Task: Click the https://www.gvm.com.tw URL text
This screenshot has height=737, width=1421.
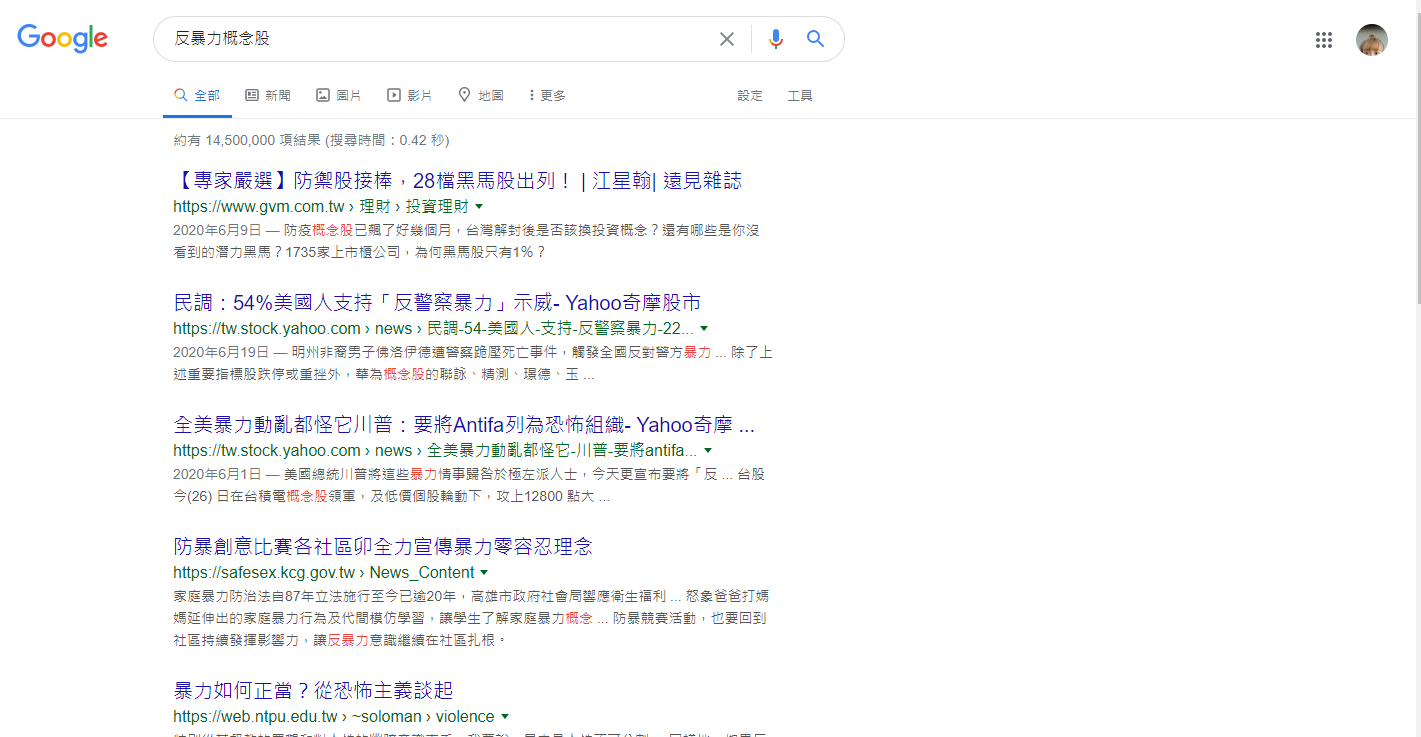Action: pos(258,207)
